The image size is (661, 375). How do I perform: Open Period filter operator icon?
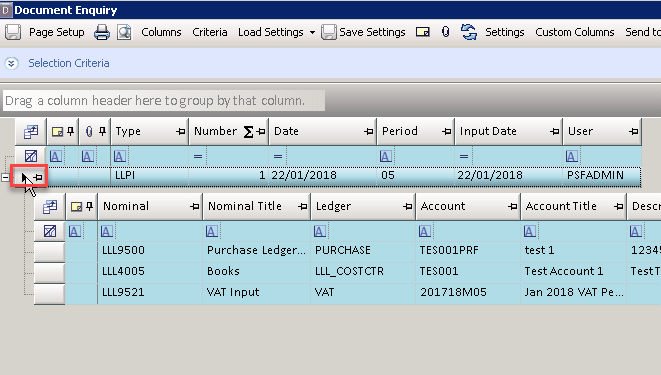click(386, 157)
